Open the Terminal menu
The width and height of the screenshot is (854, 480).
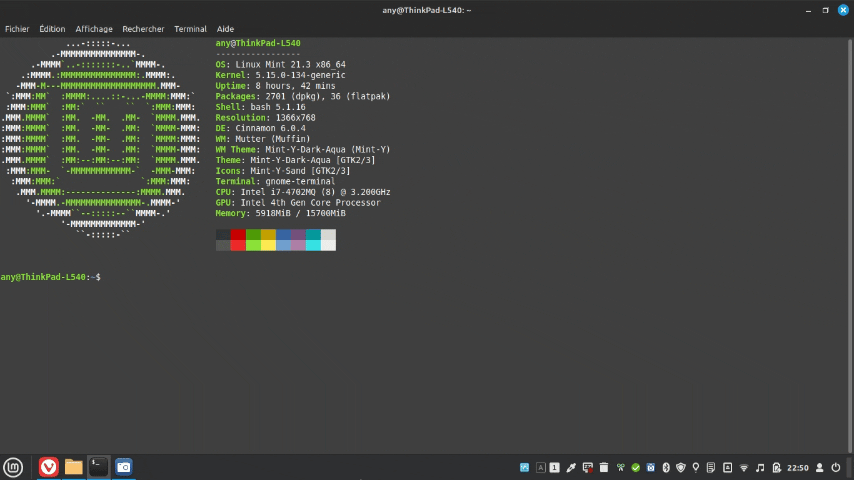(x=190, y=29)
